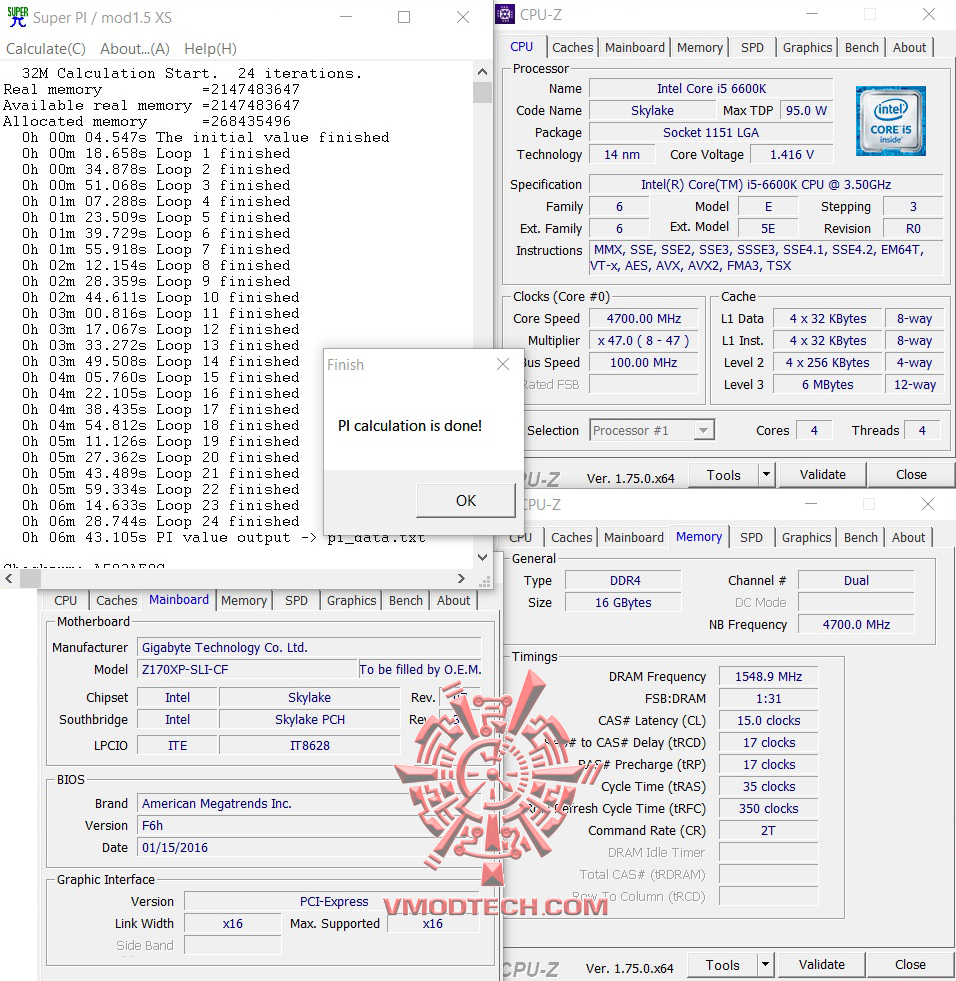The height and width of the screenshot is (981, 956).
Task: Close the Finish dialog with X
Action: (x=502, y=364)
